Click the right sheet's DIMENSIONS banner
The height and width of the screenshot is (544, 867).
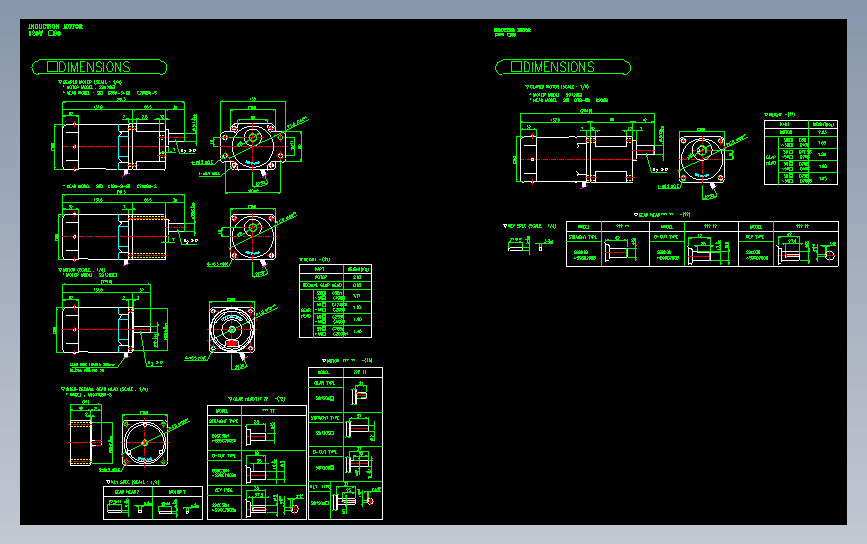pyautogui.click(x=563, y=67)
